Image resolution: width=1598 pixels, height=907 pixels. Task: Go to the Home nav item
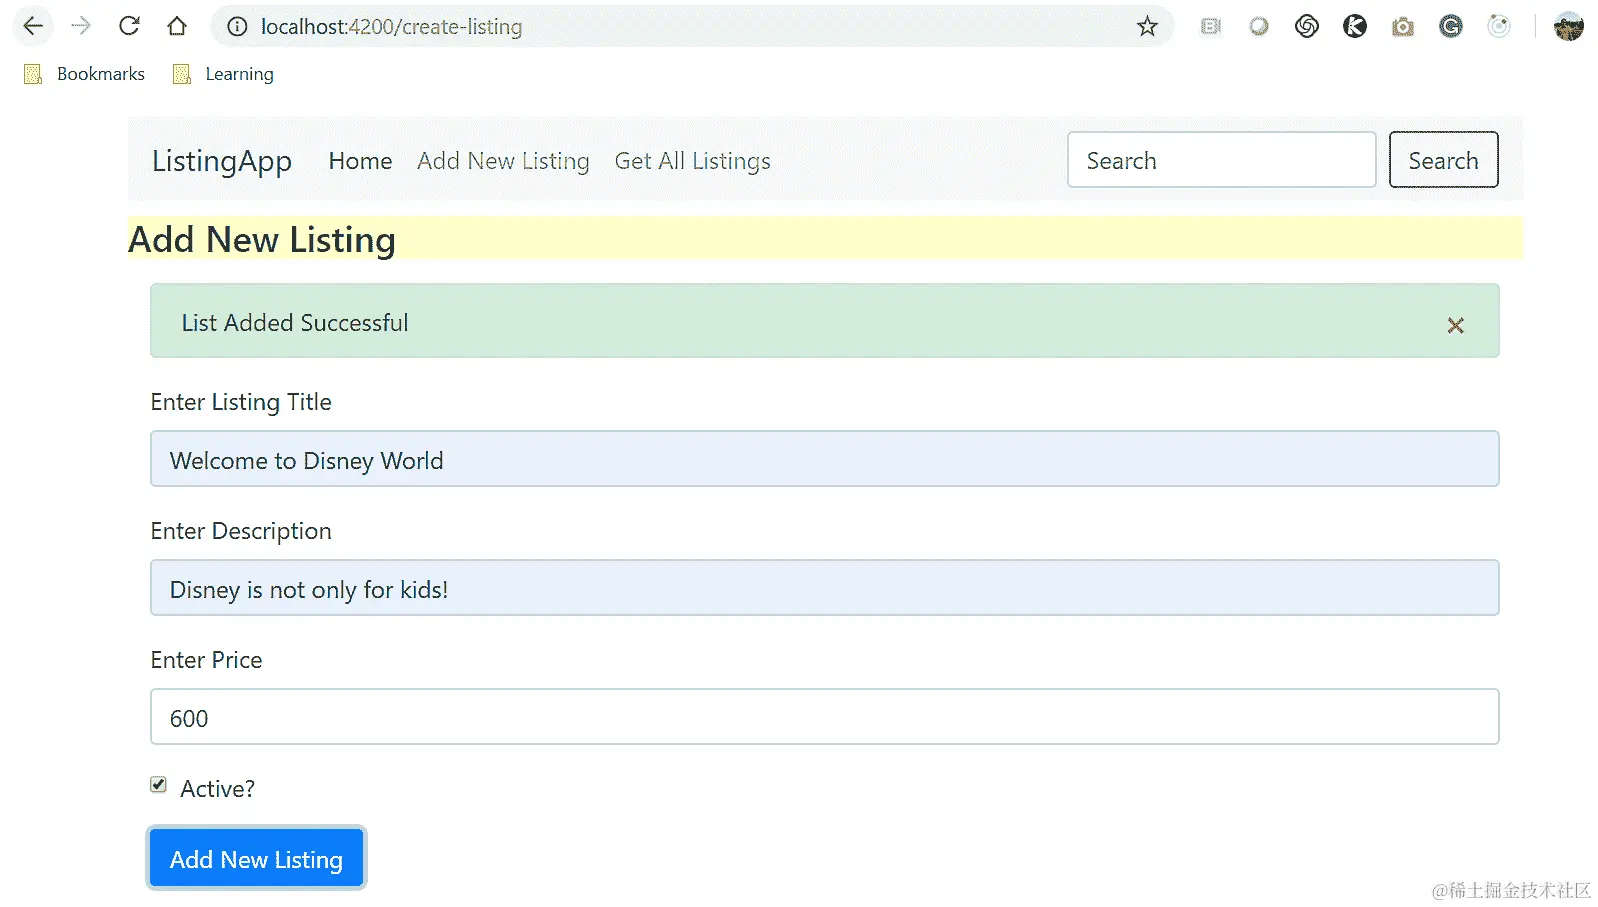click(x=360, y=161)
